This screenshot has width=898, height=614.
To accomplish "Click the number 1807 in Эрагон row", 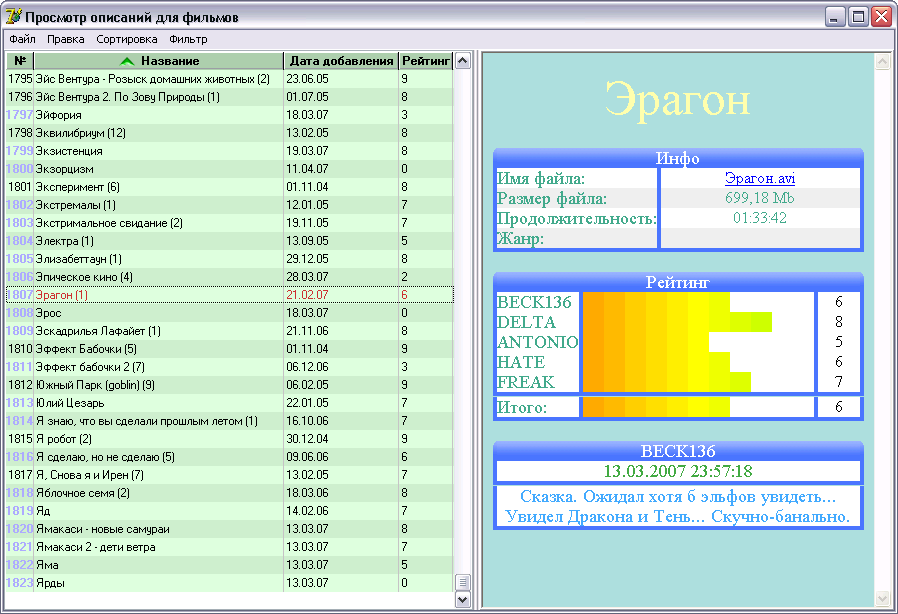I will click(x=19, y=295).
